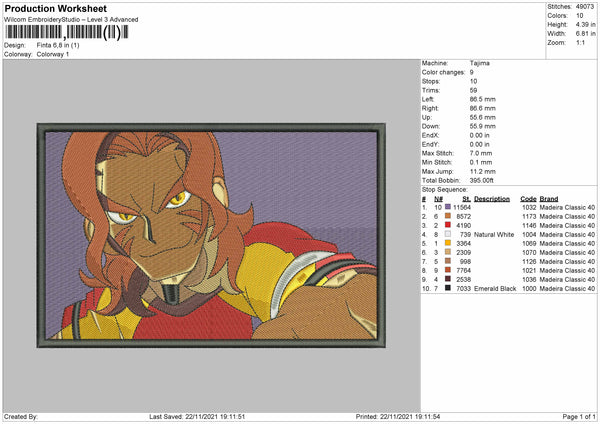
Task: Click the 'Description' column header
Action: click(x=492, y=199)
